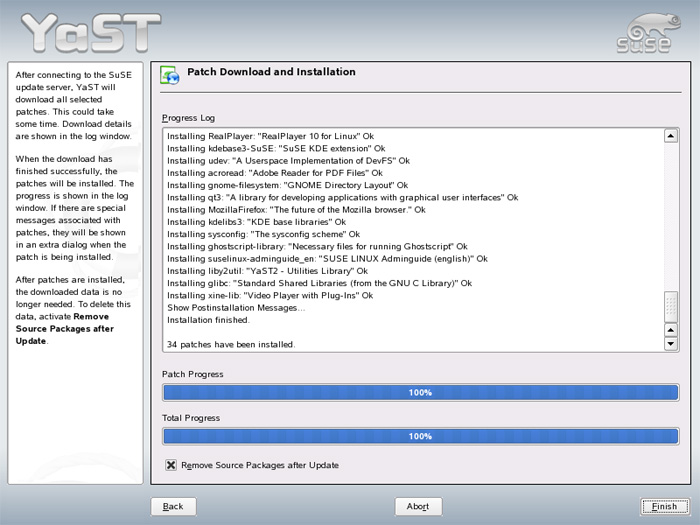700x525 pixels.
Task: Select the 'Installing xine-lib' log line
Action: 270,296
